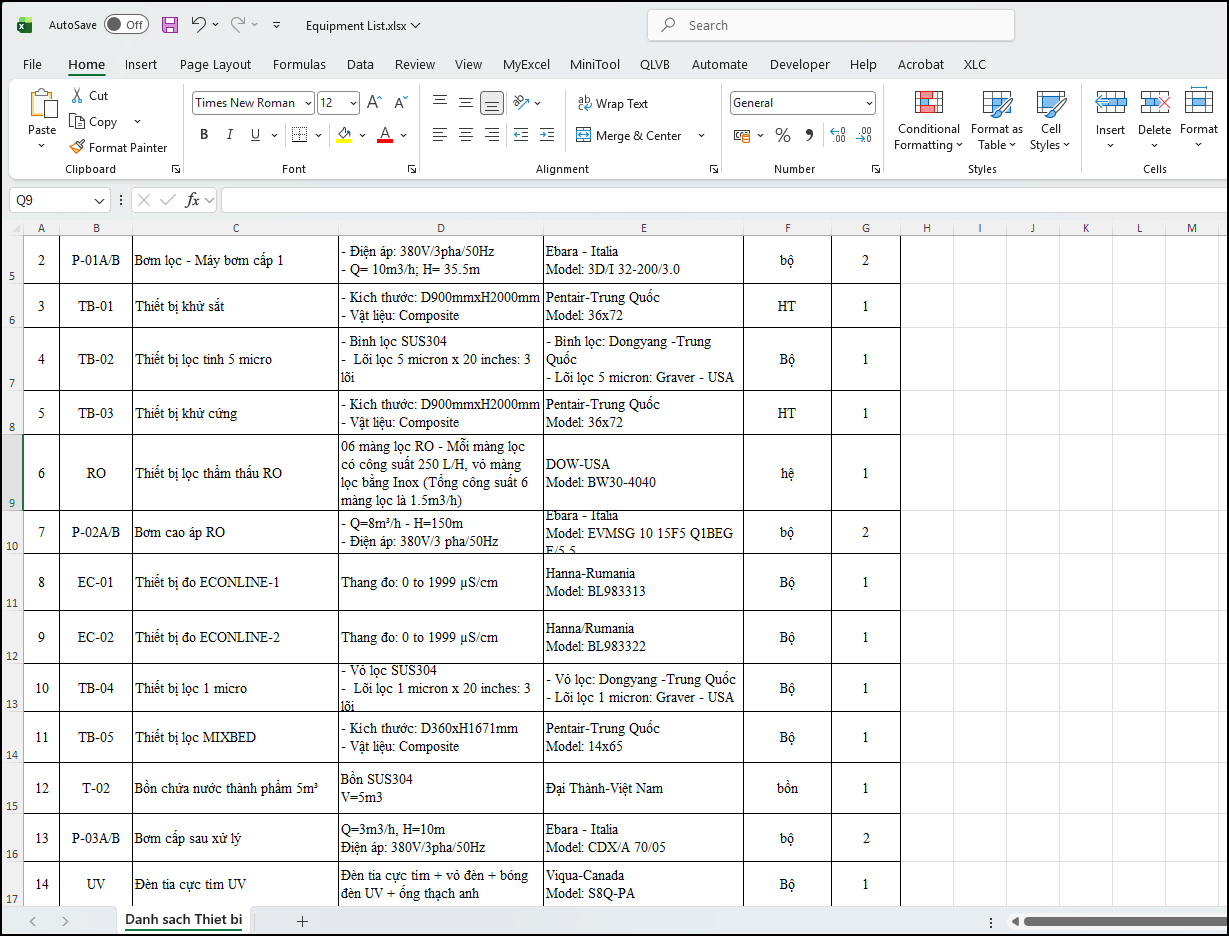Viewport: 1229px width, 936px height.
Task: Switch to the Page Layout tab
Action: pyautogui.click(x=216, y=64)
